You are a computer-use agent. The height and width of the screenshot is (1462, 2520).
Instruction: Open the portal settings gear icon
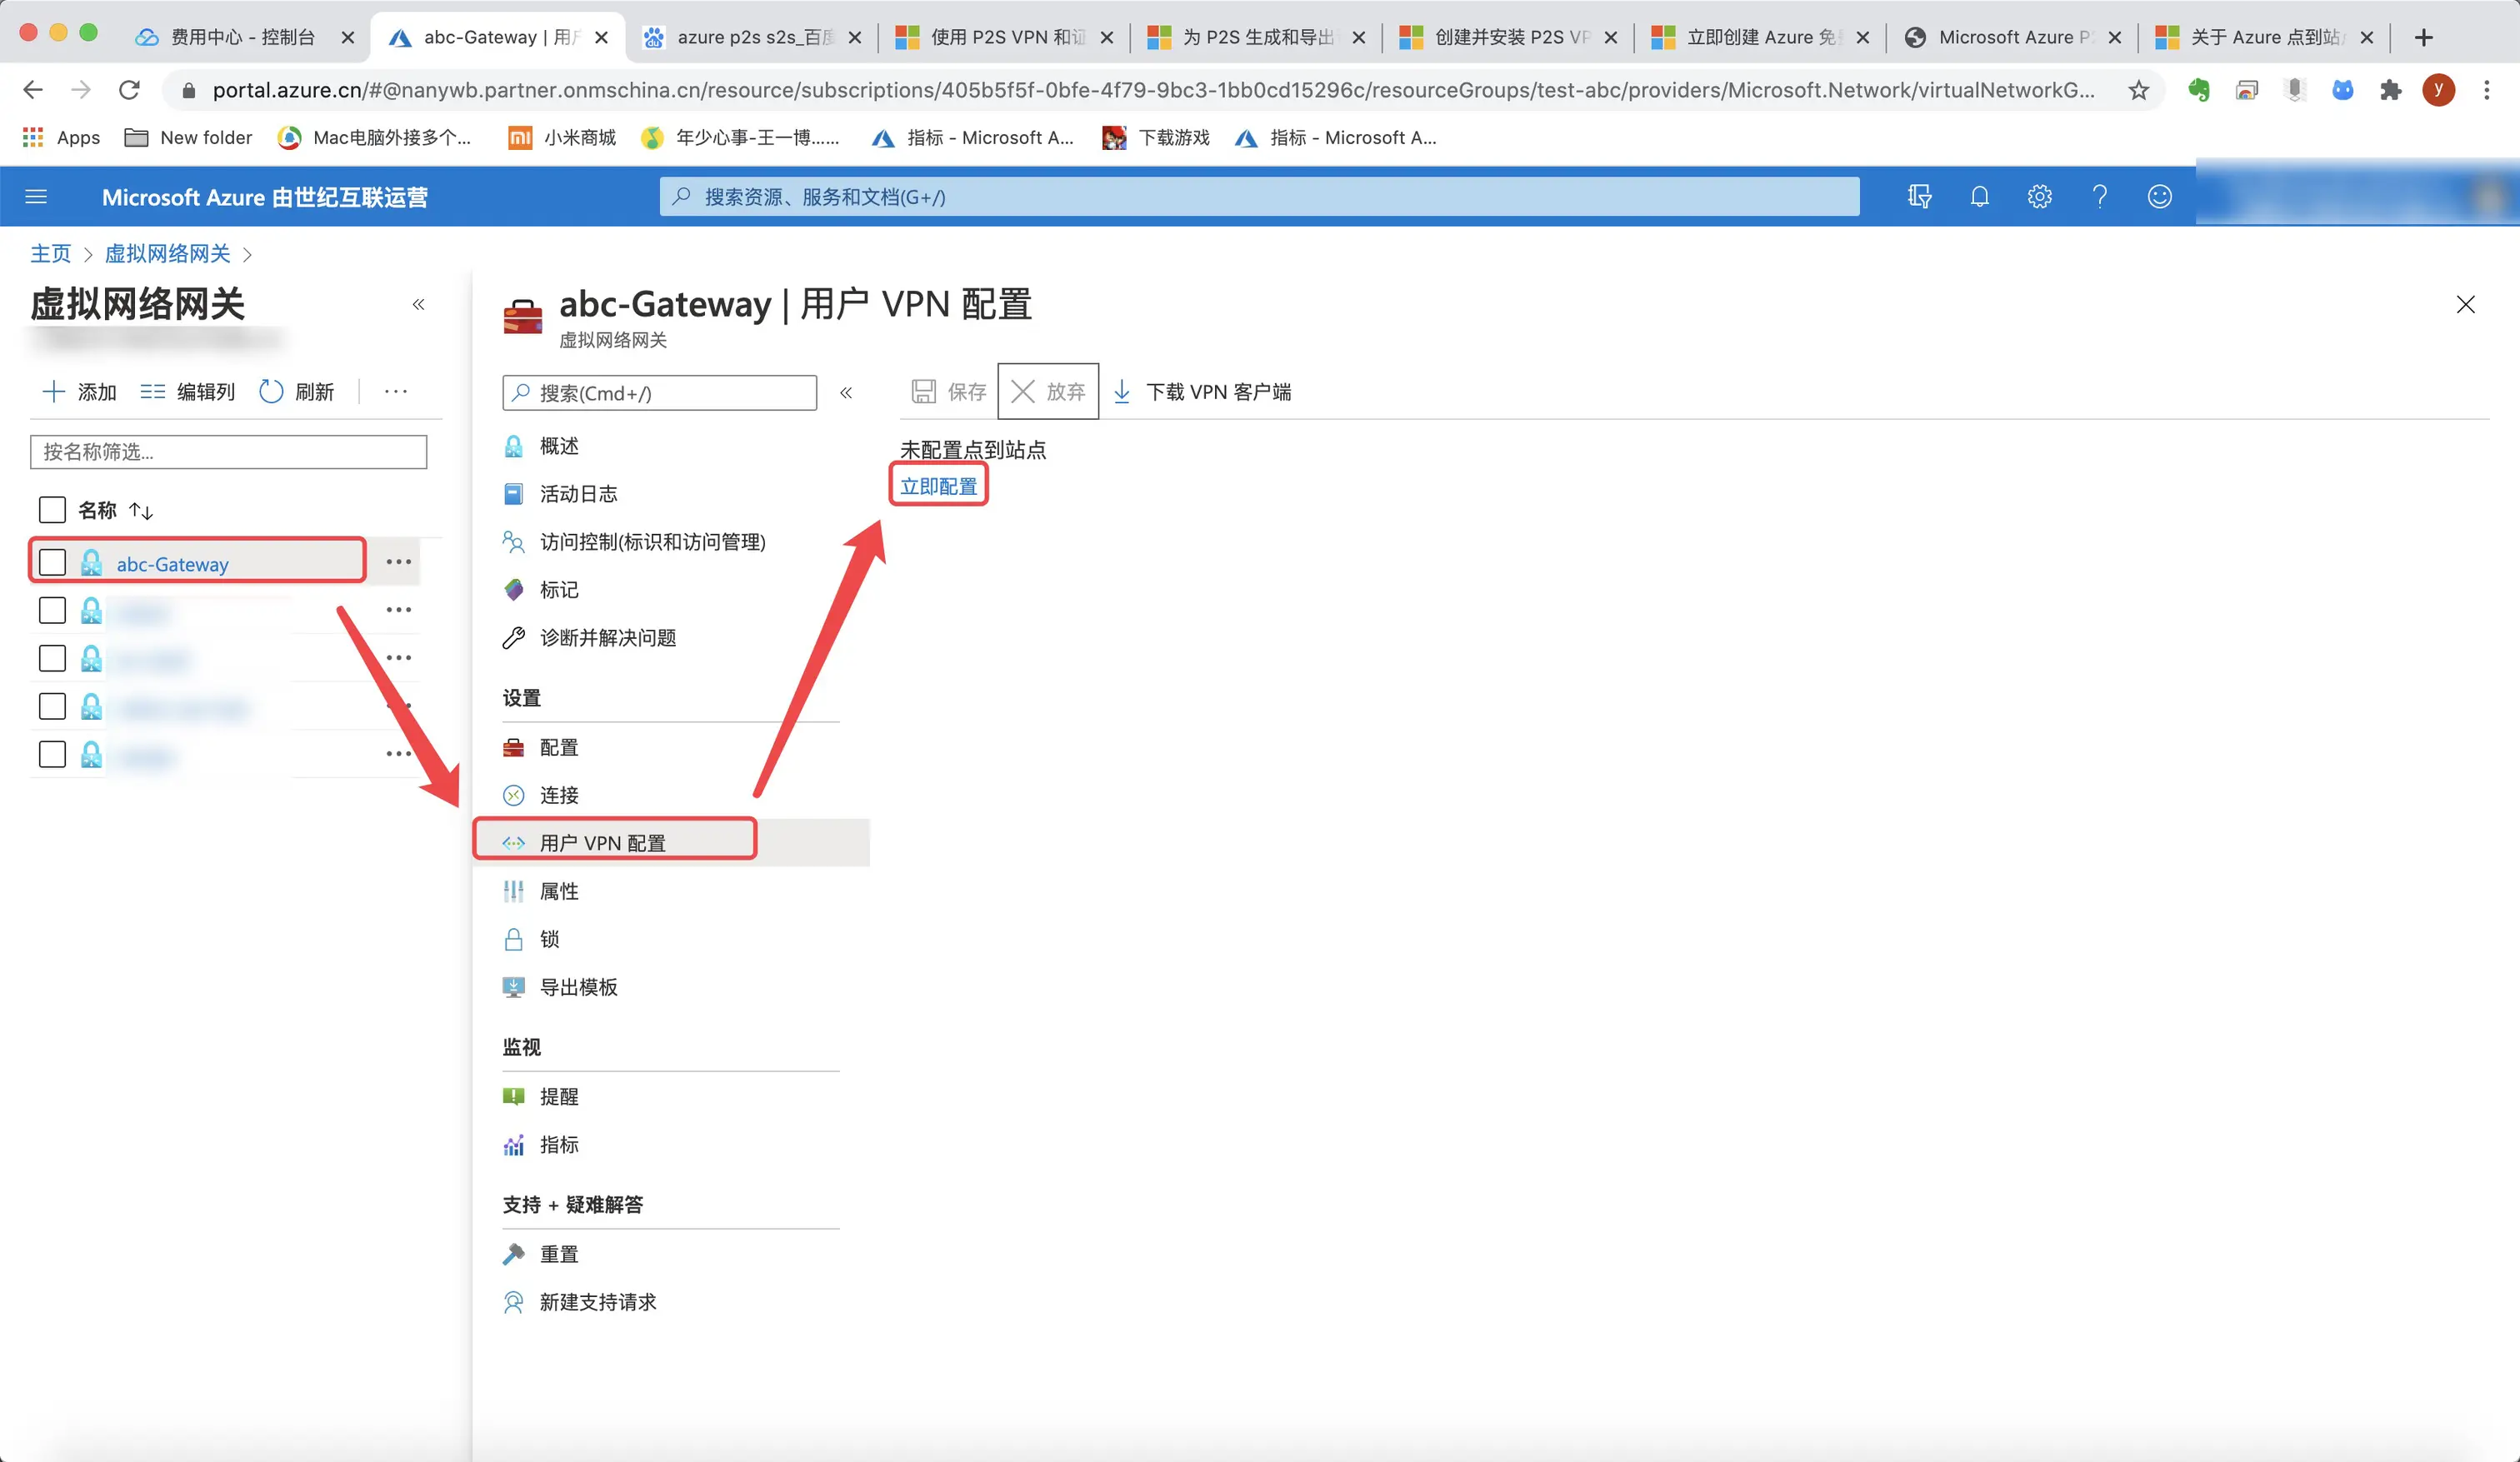(x=2039, y=197)
